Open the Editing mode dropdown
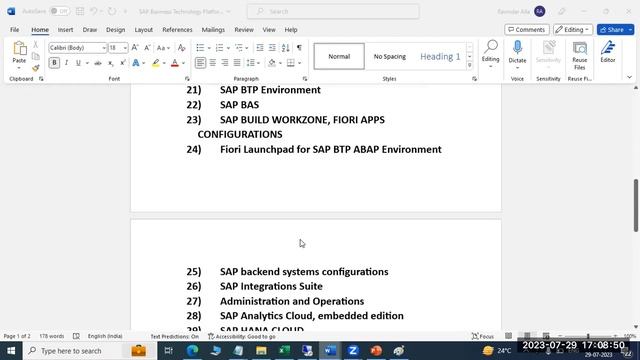 pyautogui.click(x=573, y=30)
